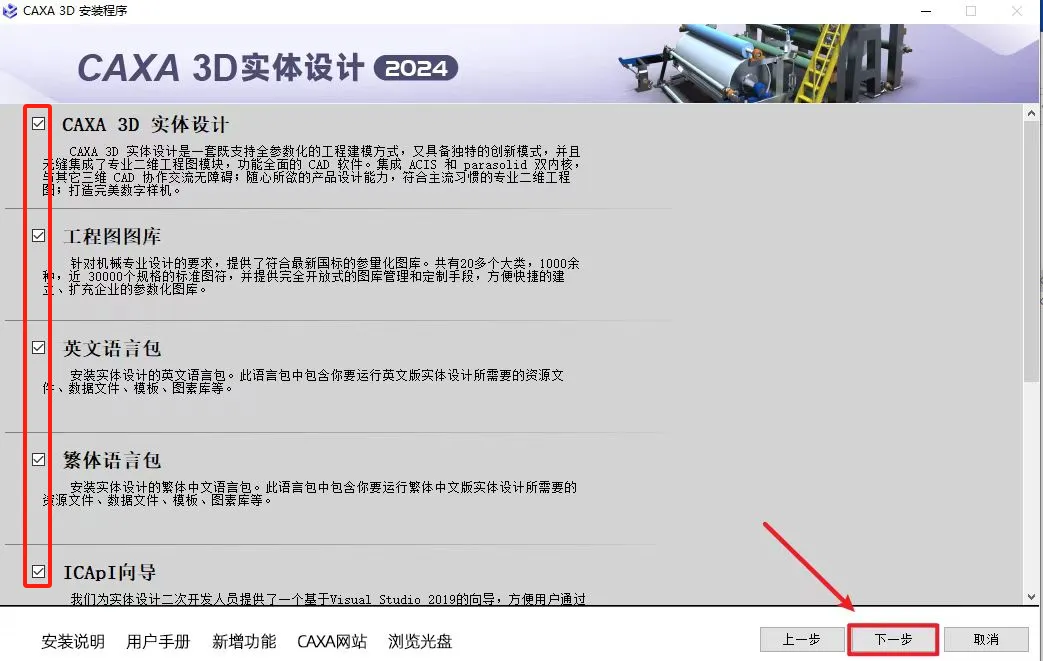Click the 英文语言包 heading text
Viewport: 1043px width, 661px height.
[x=112, y=348]
